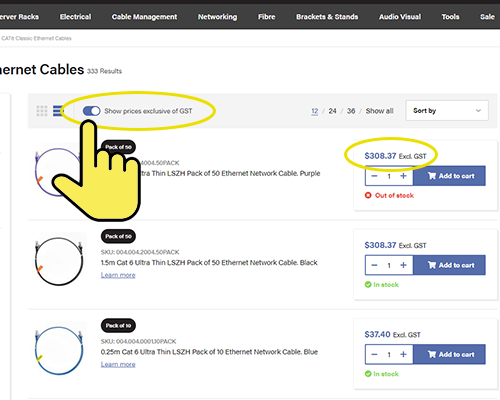Switch to grid view layout icon
The height and width of the screenshot is (400, 500).
pos(42,111)
